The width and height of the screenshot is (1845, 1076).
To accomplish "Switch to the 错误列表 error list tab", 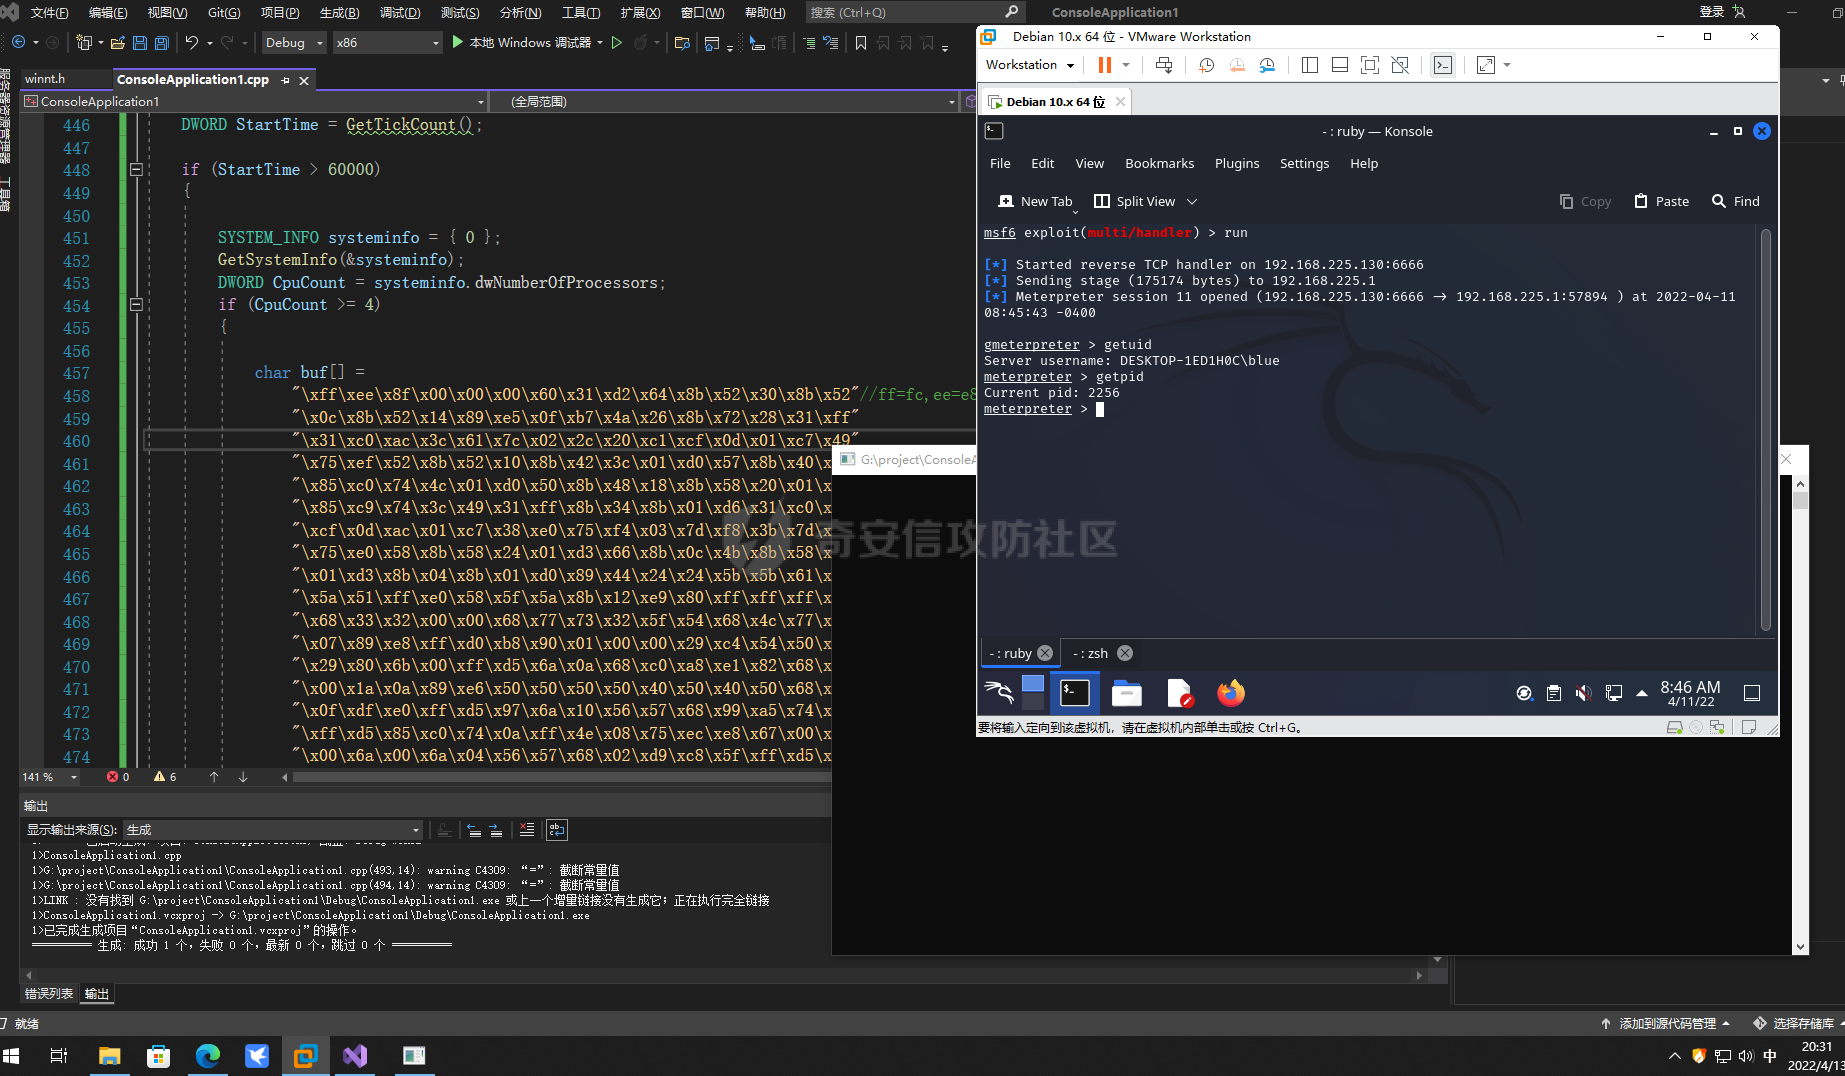I will (x=49, y=994).
